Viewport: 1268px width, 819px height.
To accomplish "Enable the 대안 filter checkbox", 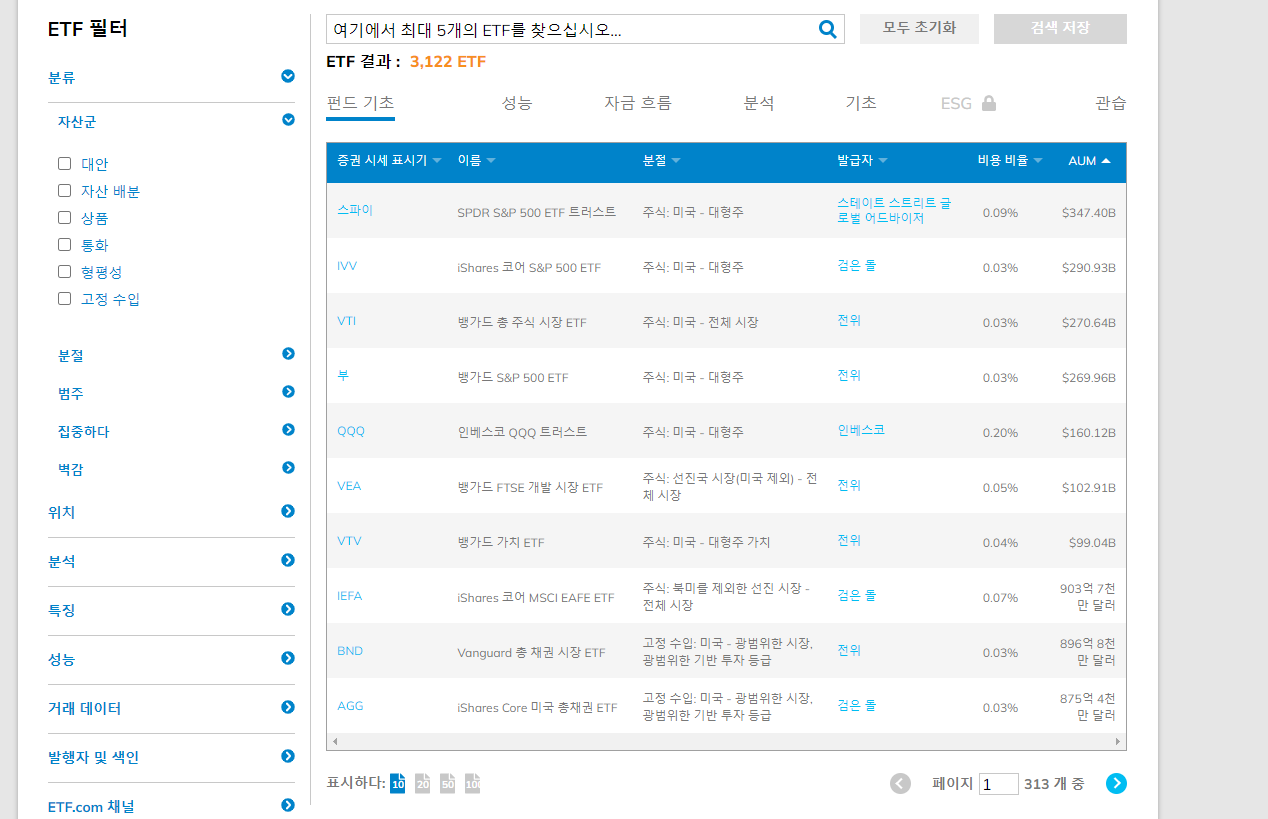I will click(x=64, y=163).
